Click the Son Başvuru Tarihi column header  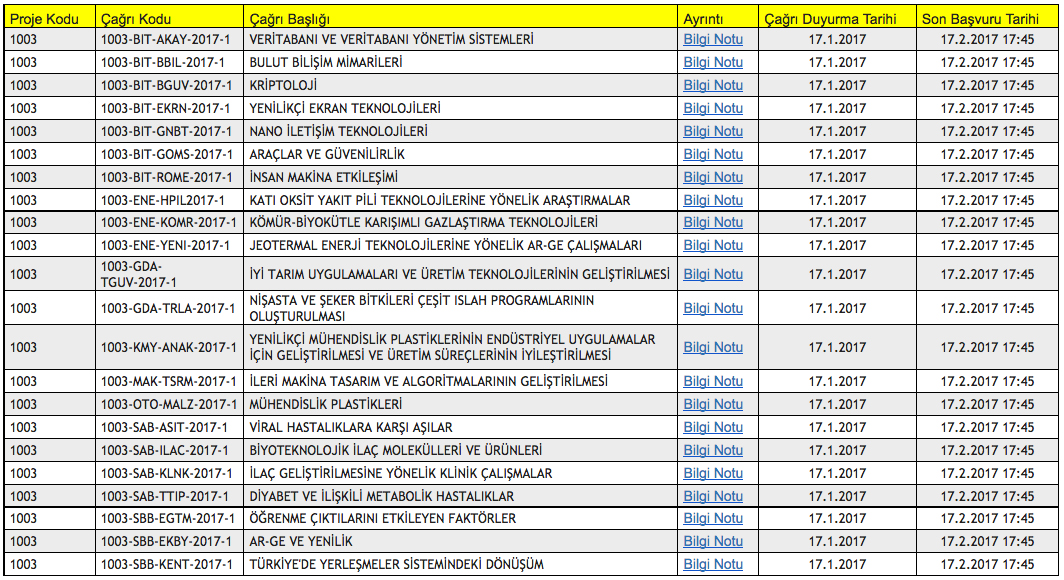pos(987,18)
